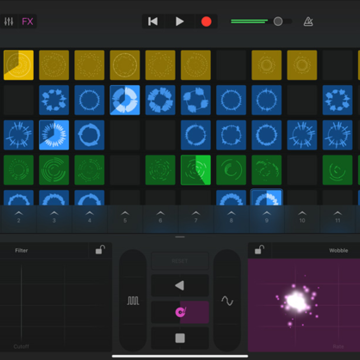Open the Wobble effect name selector
360x360 pixels.
[x=338, y=250]
